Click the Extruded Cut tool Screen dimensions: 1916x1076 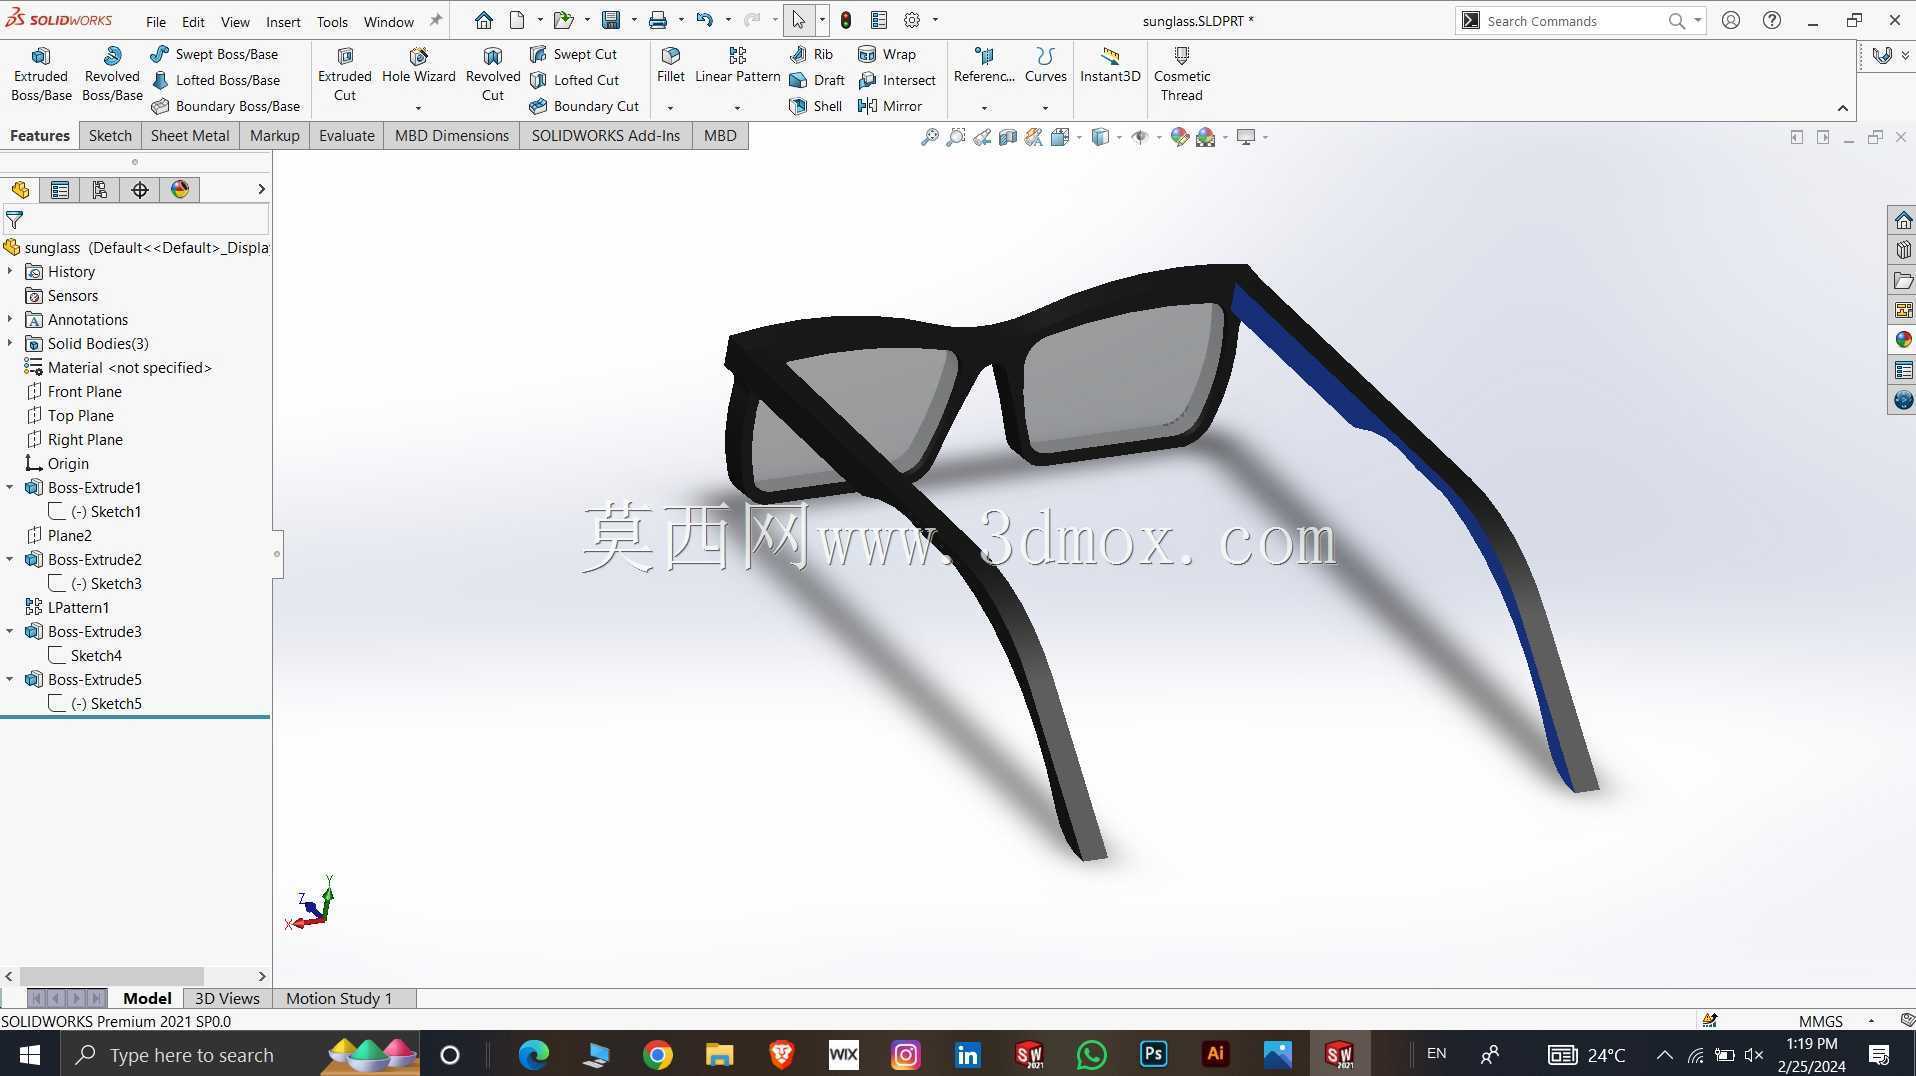coord(345,75)
